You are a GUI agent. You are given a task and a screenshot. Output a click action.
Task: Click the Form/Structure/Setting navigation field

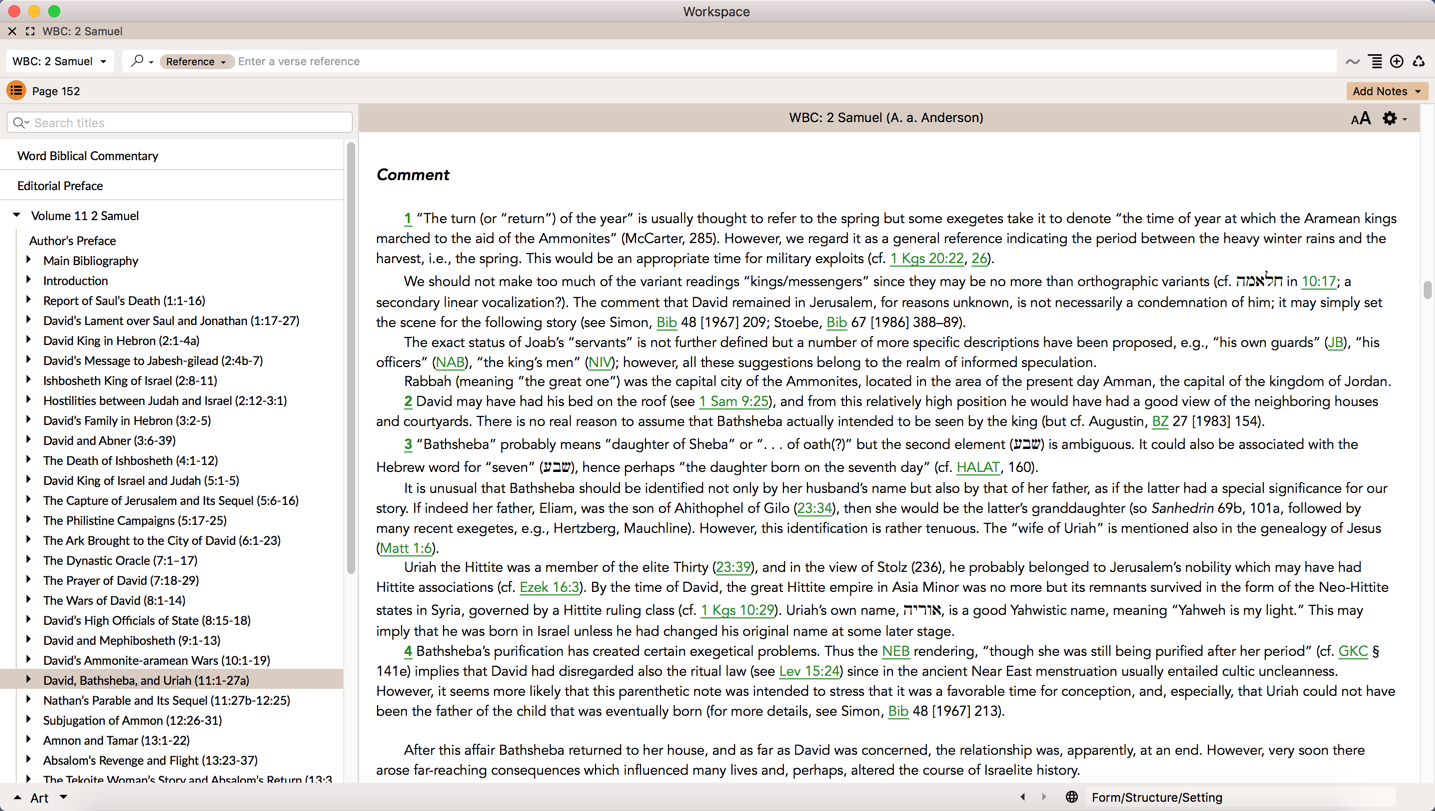1241,798
